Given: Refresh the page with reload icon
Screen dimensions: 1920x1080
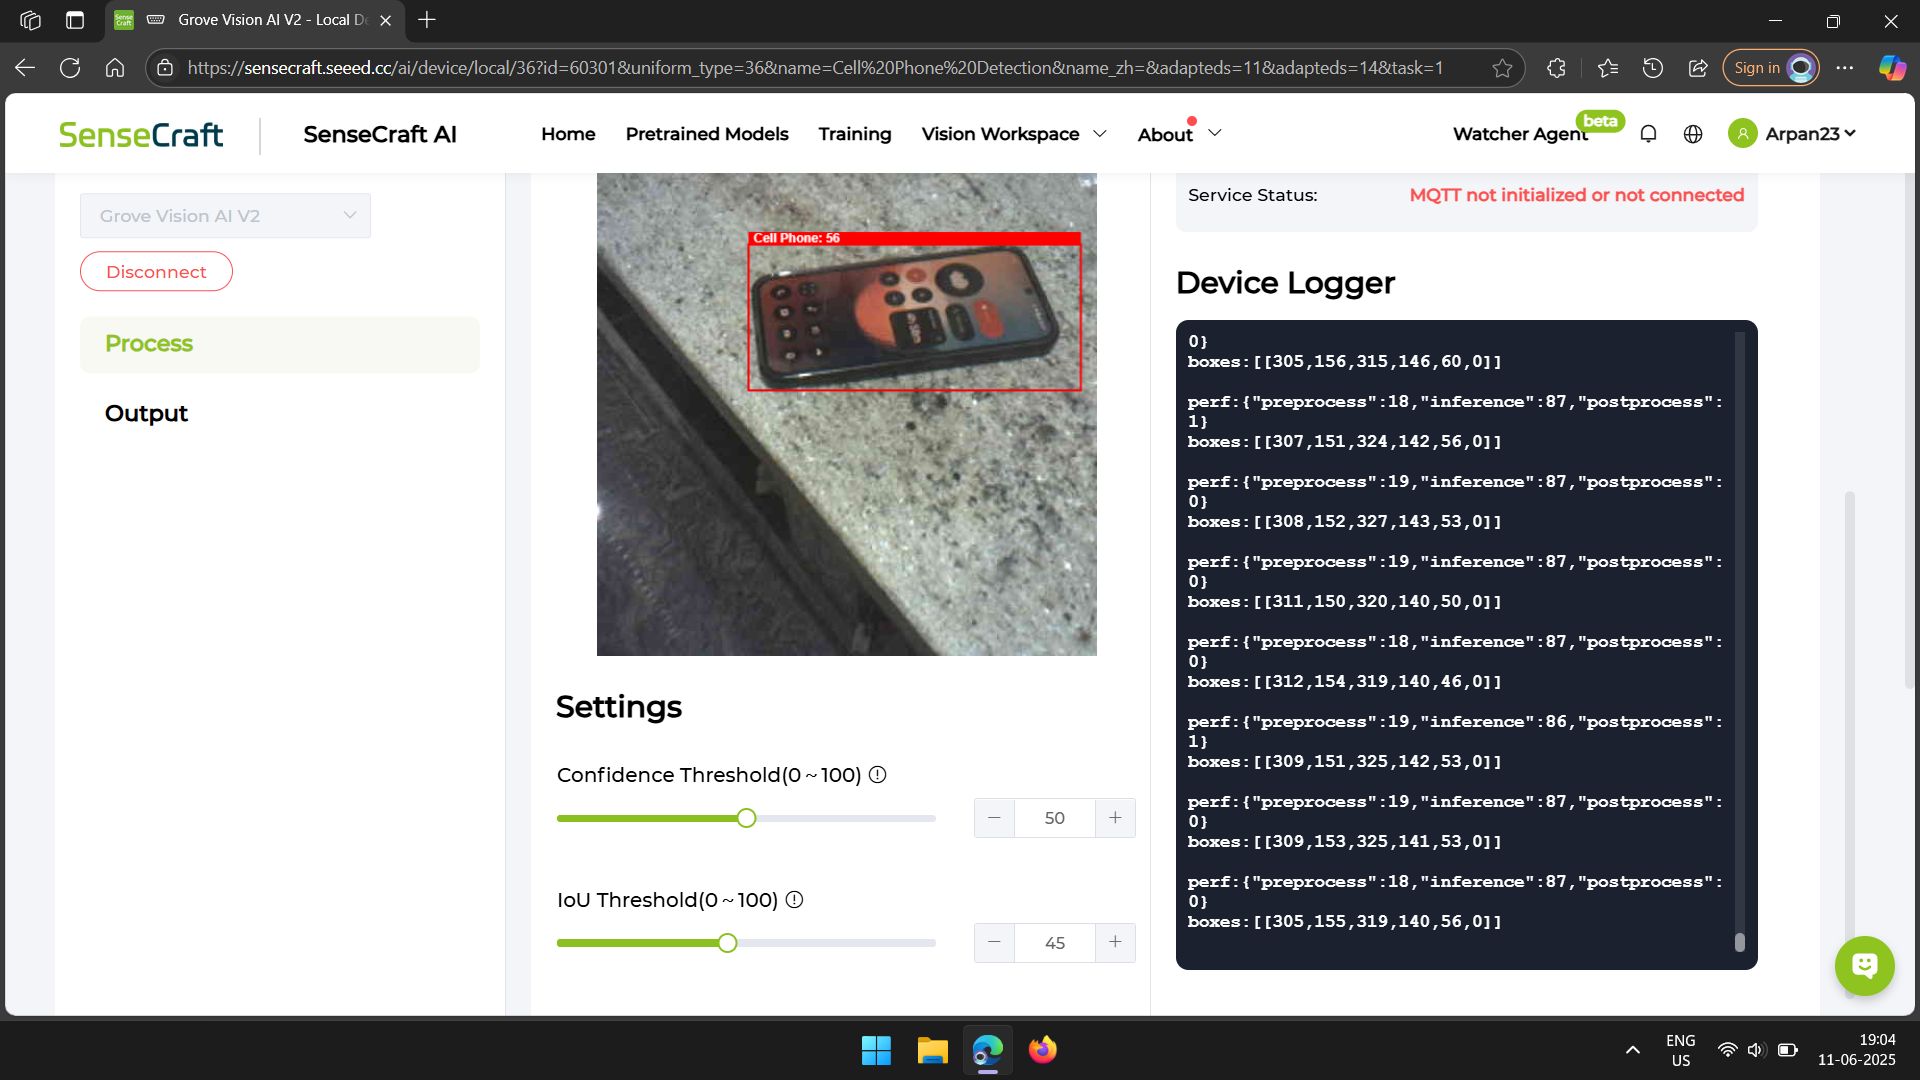Looking at the screenshot, I should pyautogui.click(x=70, y=68).
